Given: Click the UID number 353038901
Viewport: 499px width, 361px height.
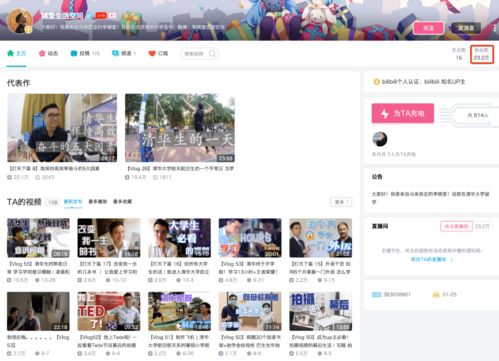Looking at the screenshot, I should 397,295.
